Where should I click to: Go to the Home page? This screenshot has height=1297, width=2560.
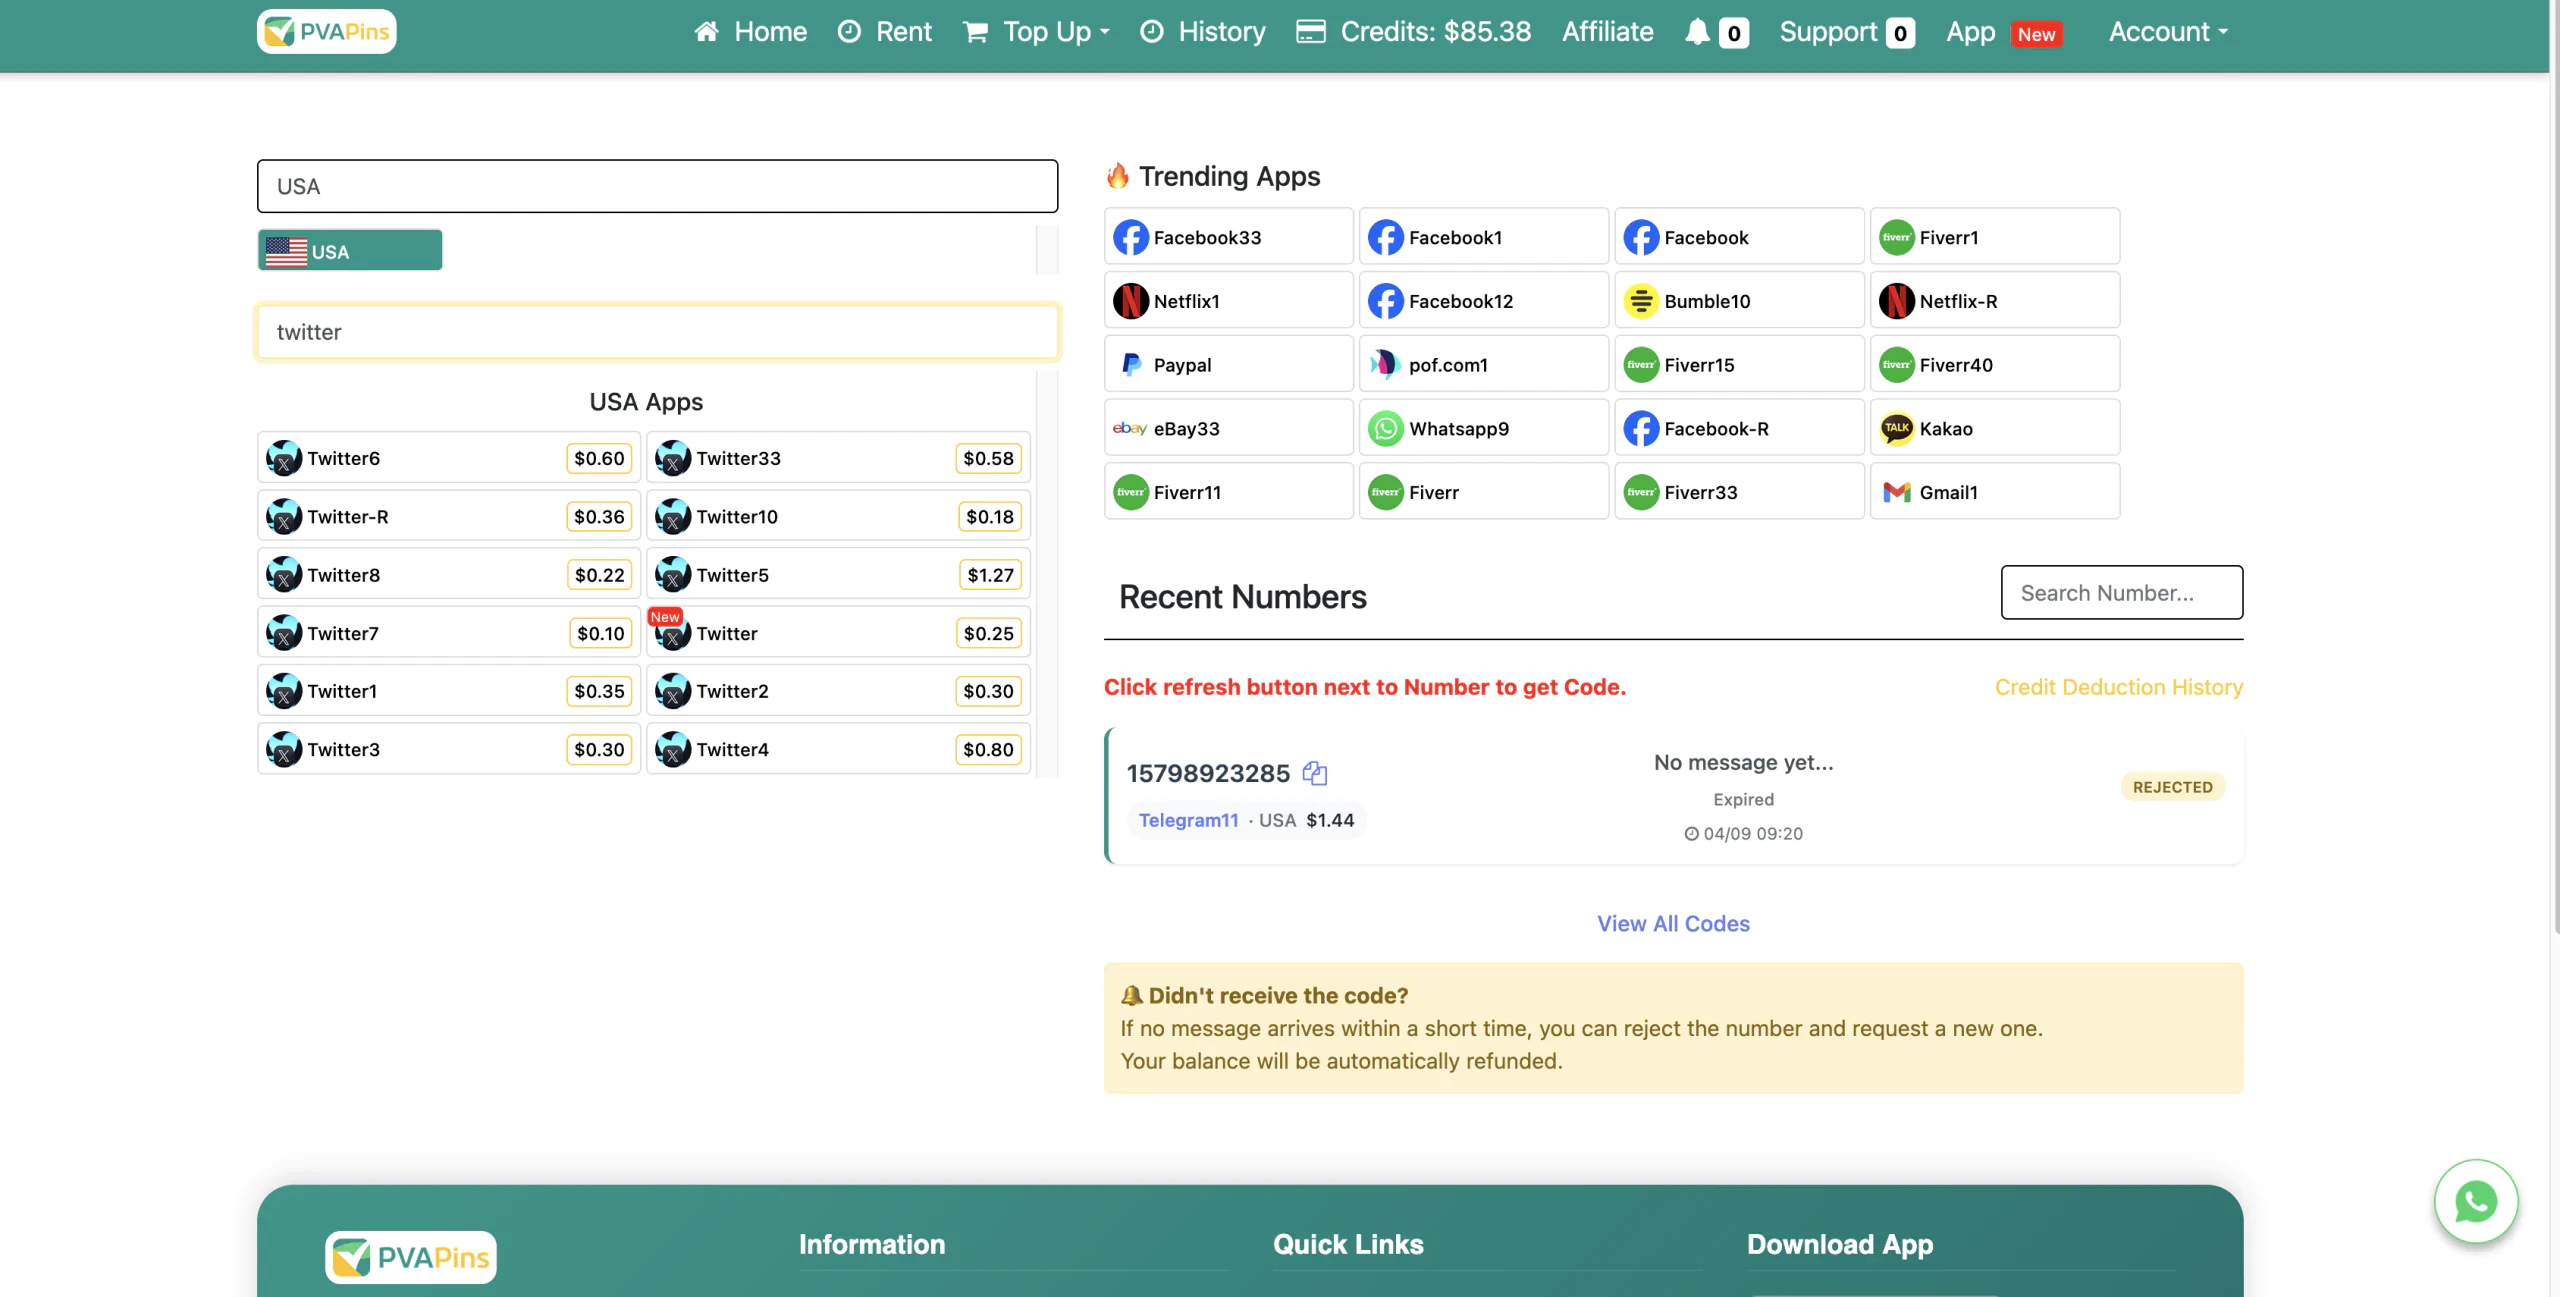click(x=750, y=32)
